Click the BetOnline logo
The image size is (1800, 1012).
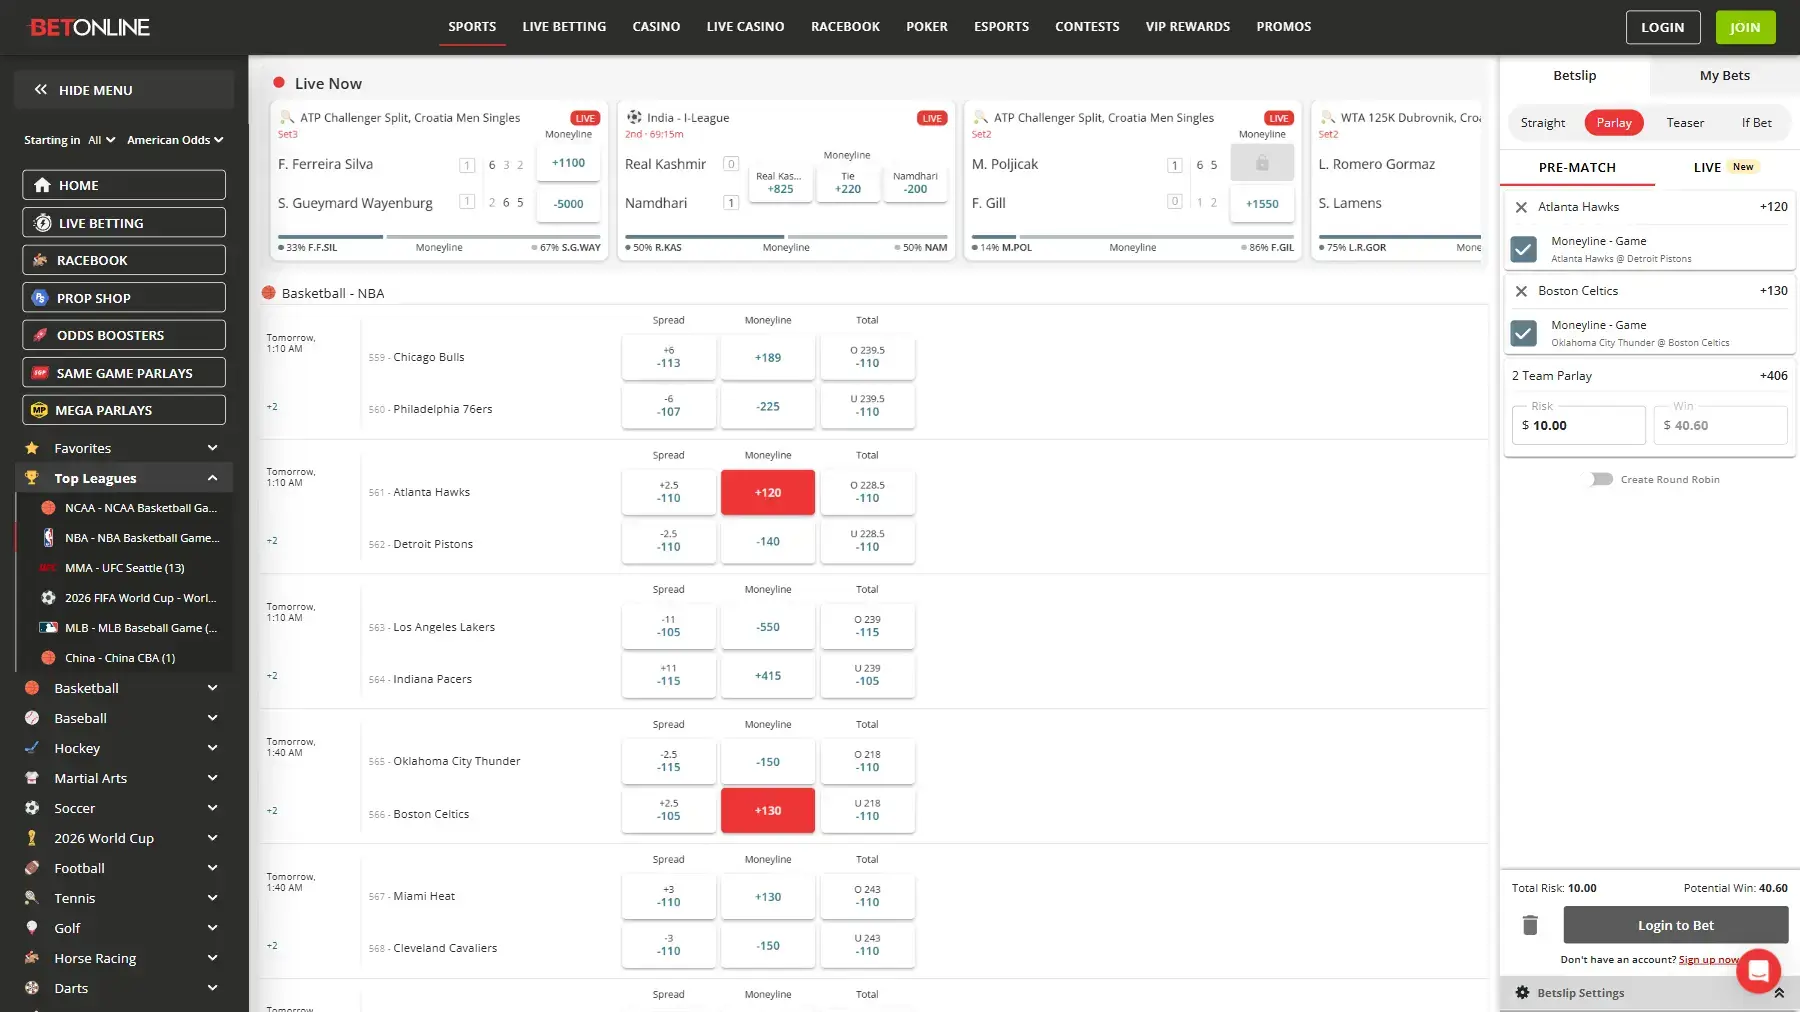89,27
